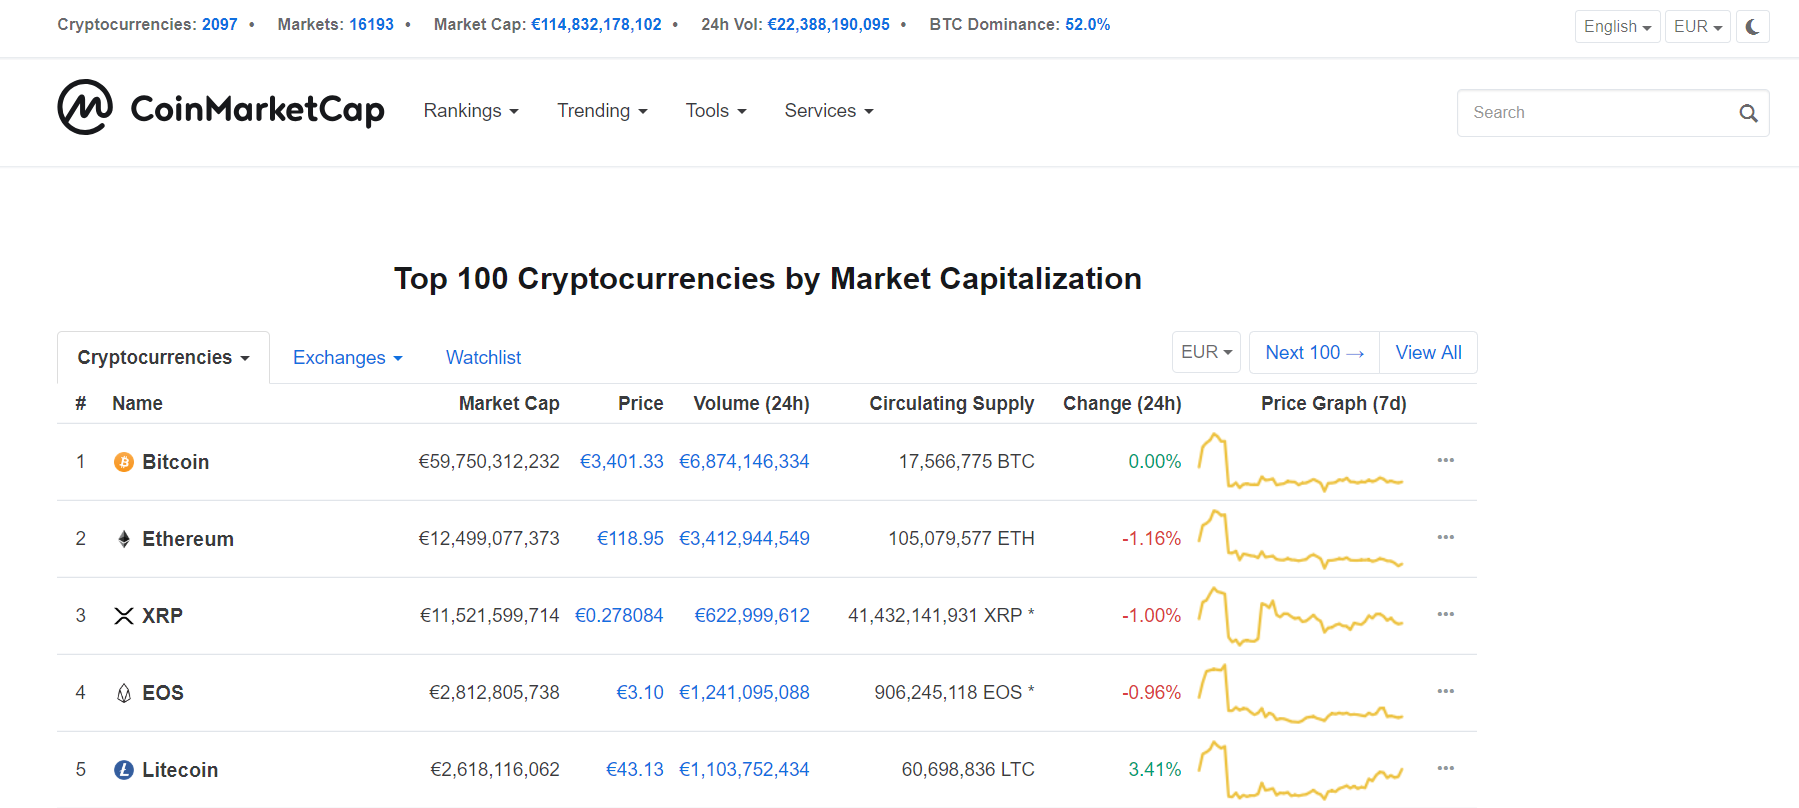Focus the Search input field
Image resolution: width=1799 pixels, height=808 pixels.
click(1596, 113)
